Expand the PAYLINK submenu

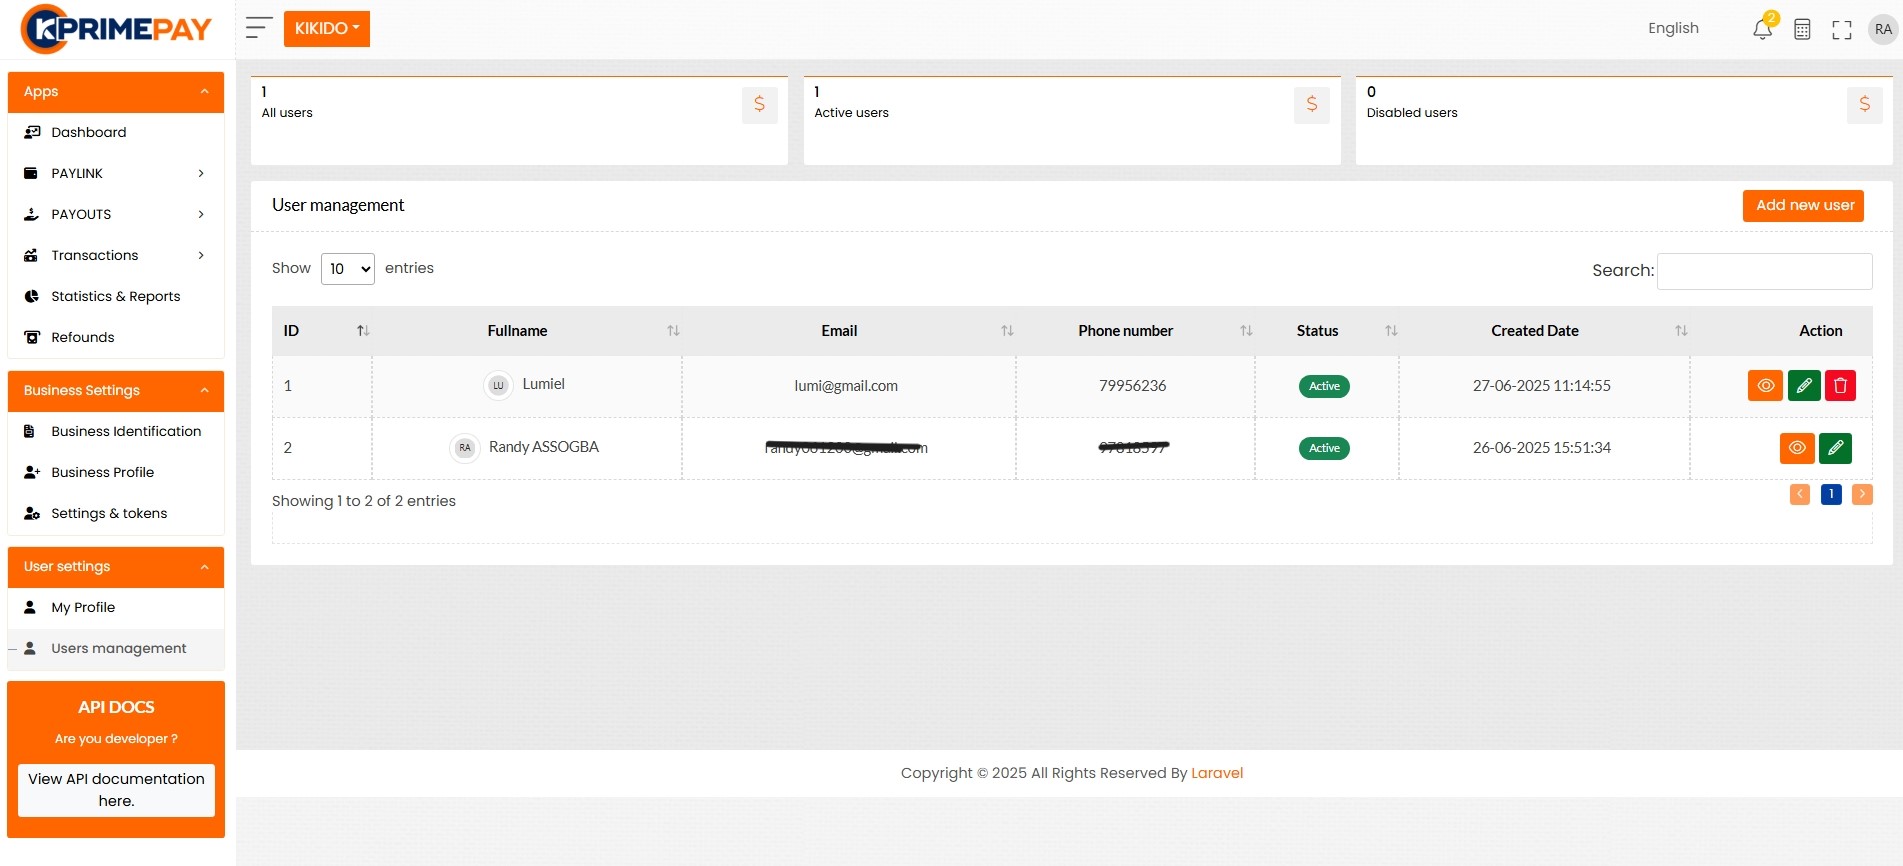pos(116,173)
